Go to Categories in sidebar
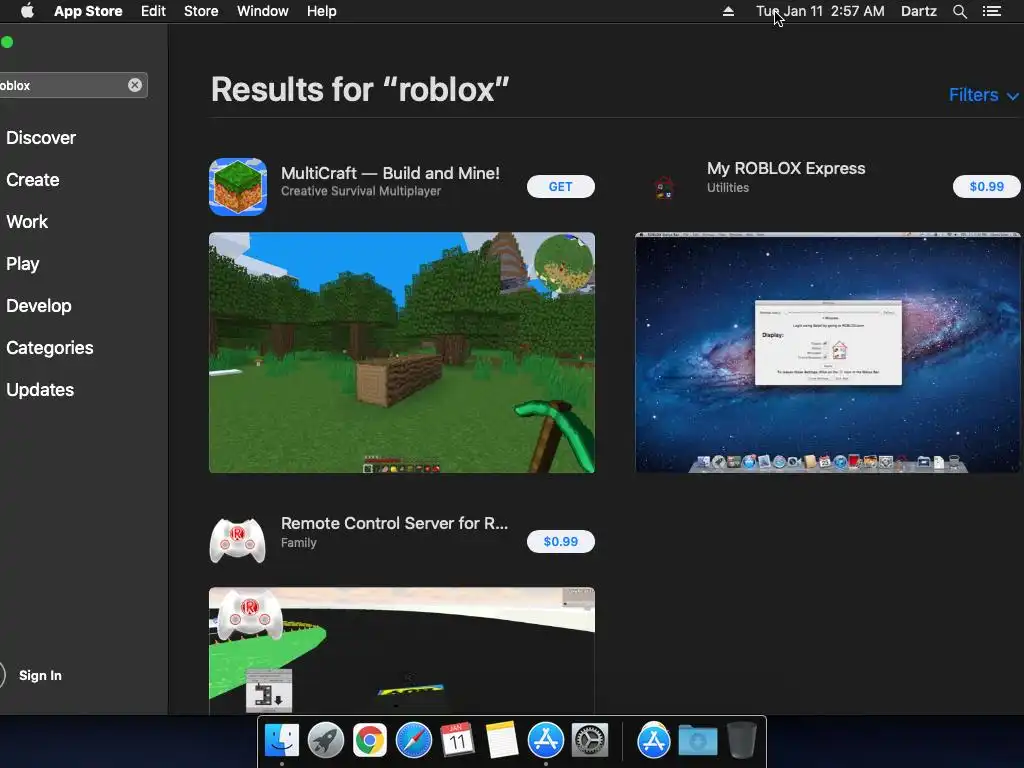 tap(50, 347)
